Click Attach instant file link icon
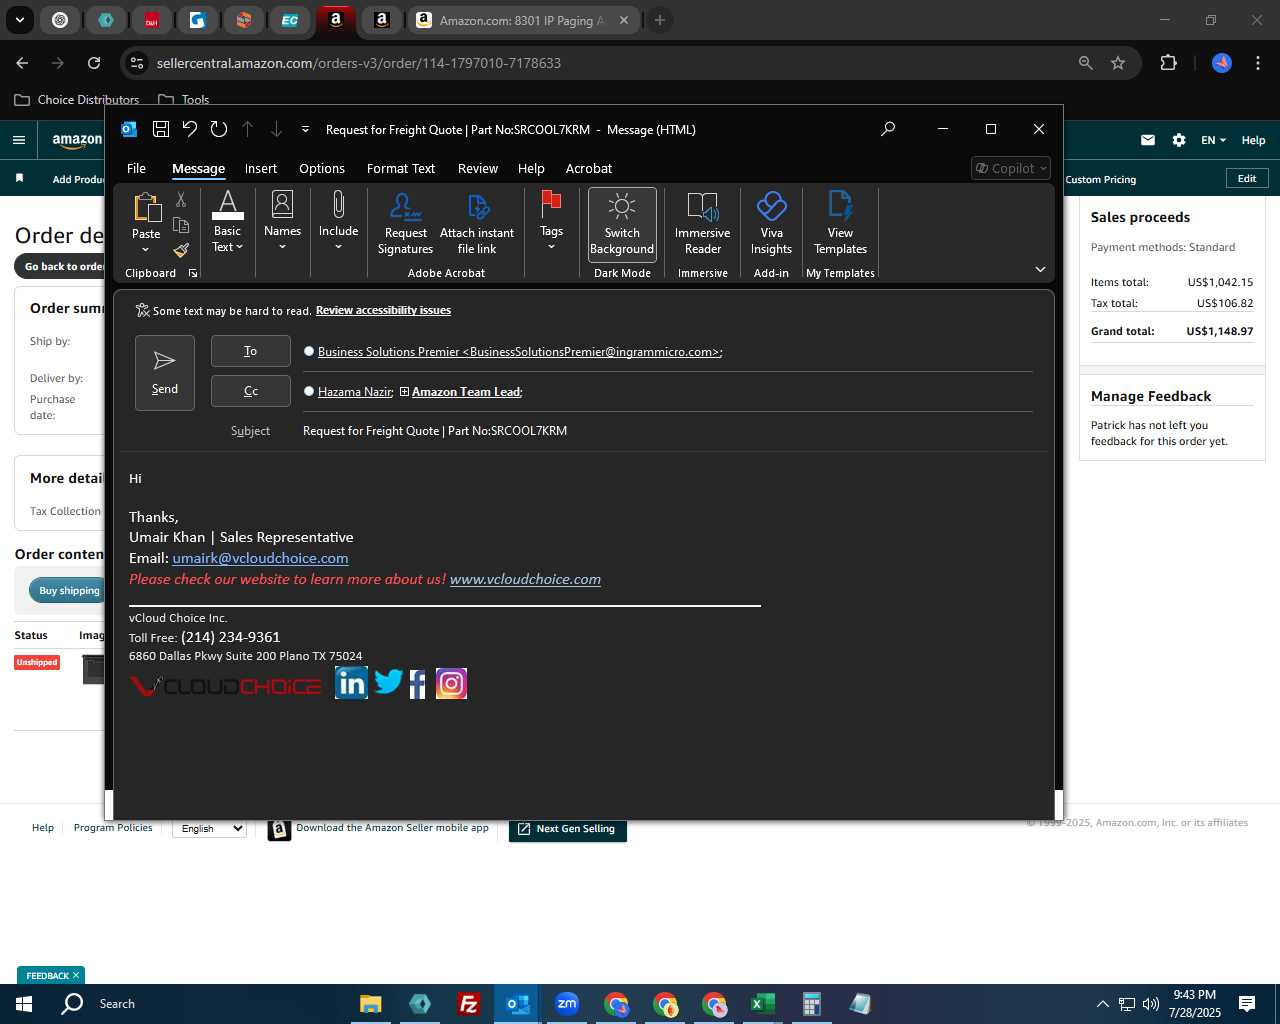1280x1024 pixels. pyautogui.click(x=477, y=224)
